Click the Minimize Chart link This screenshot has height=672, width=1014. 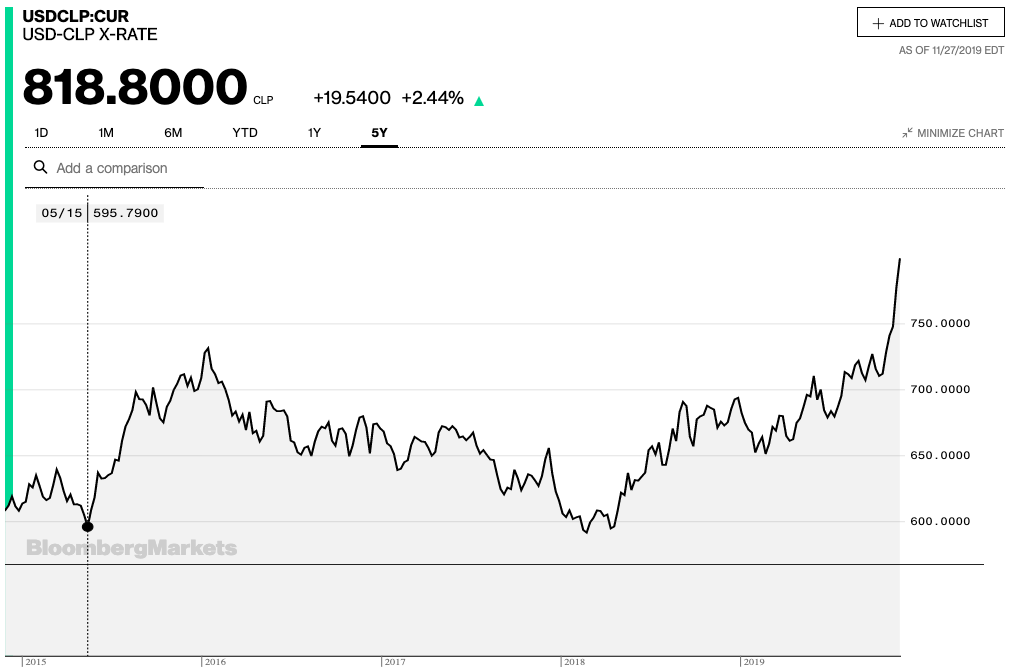(953, 133)
